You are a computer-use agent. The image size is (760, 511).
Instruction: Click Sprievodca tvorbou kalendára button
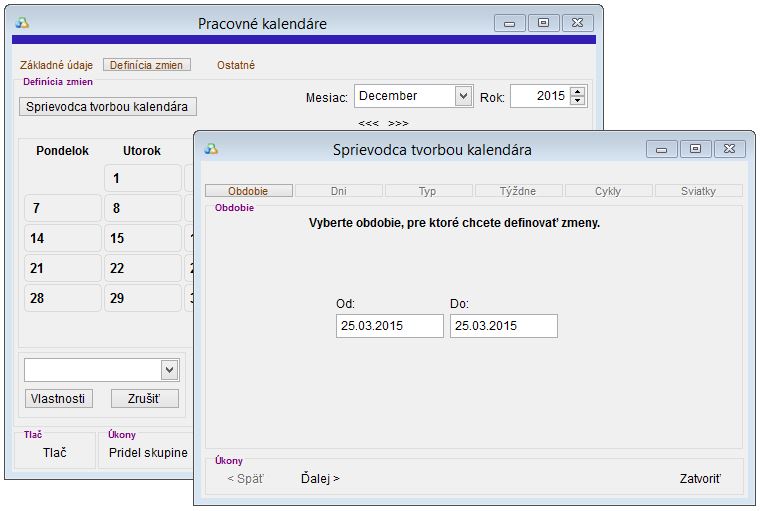(x=108, y=107)
